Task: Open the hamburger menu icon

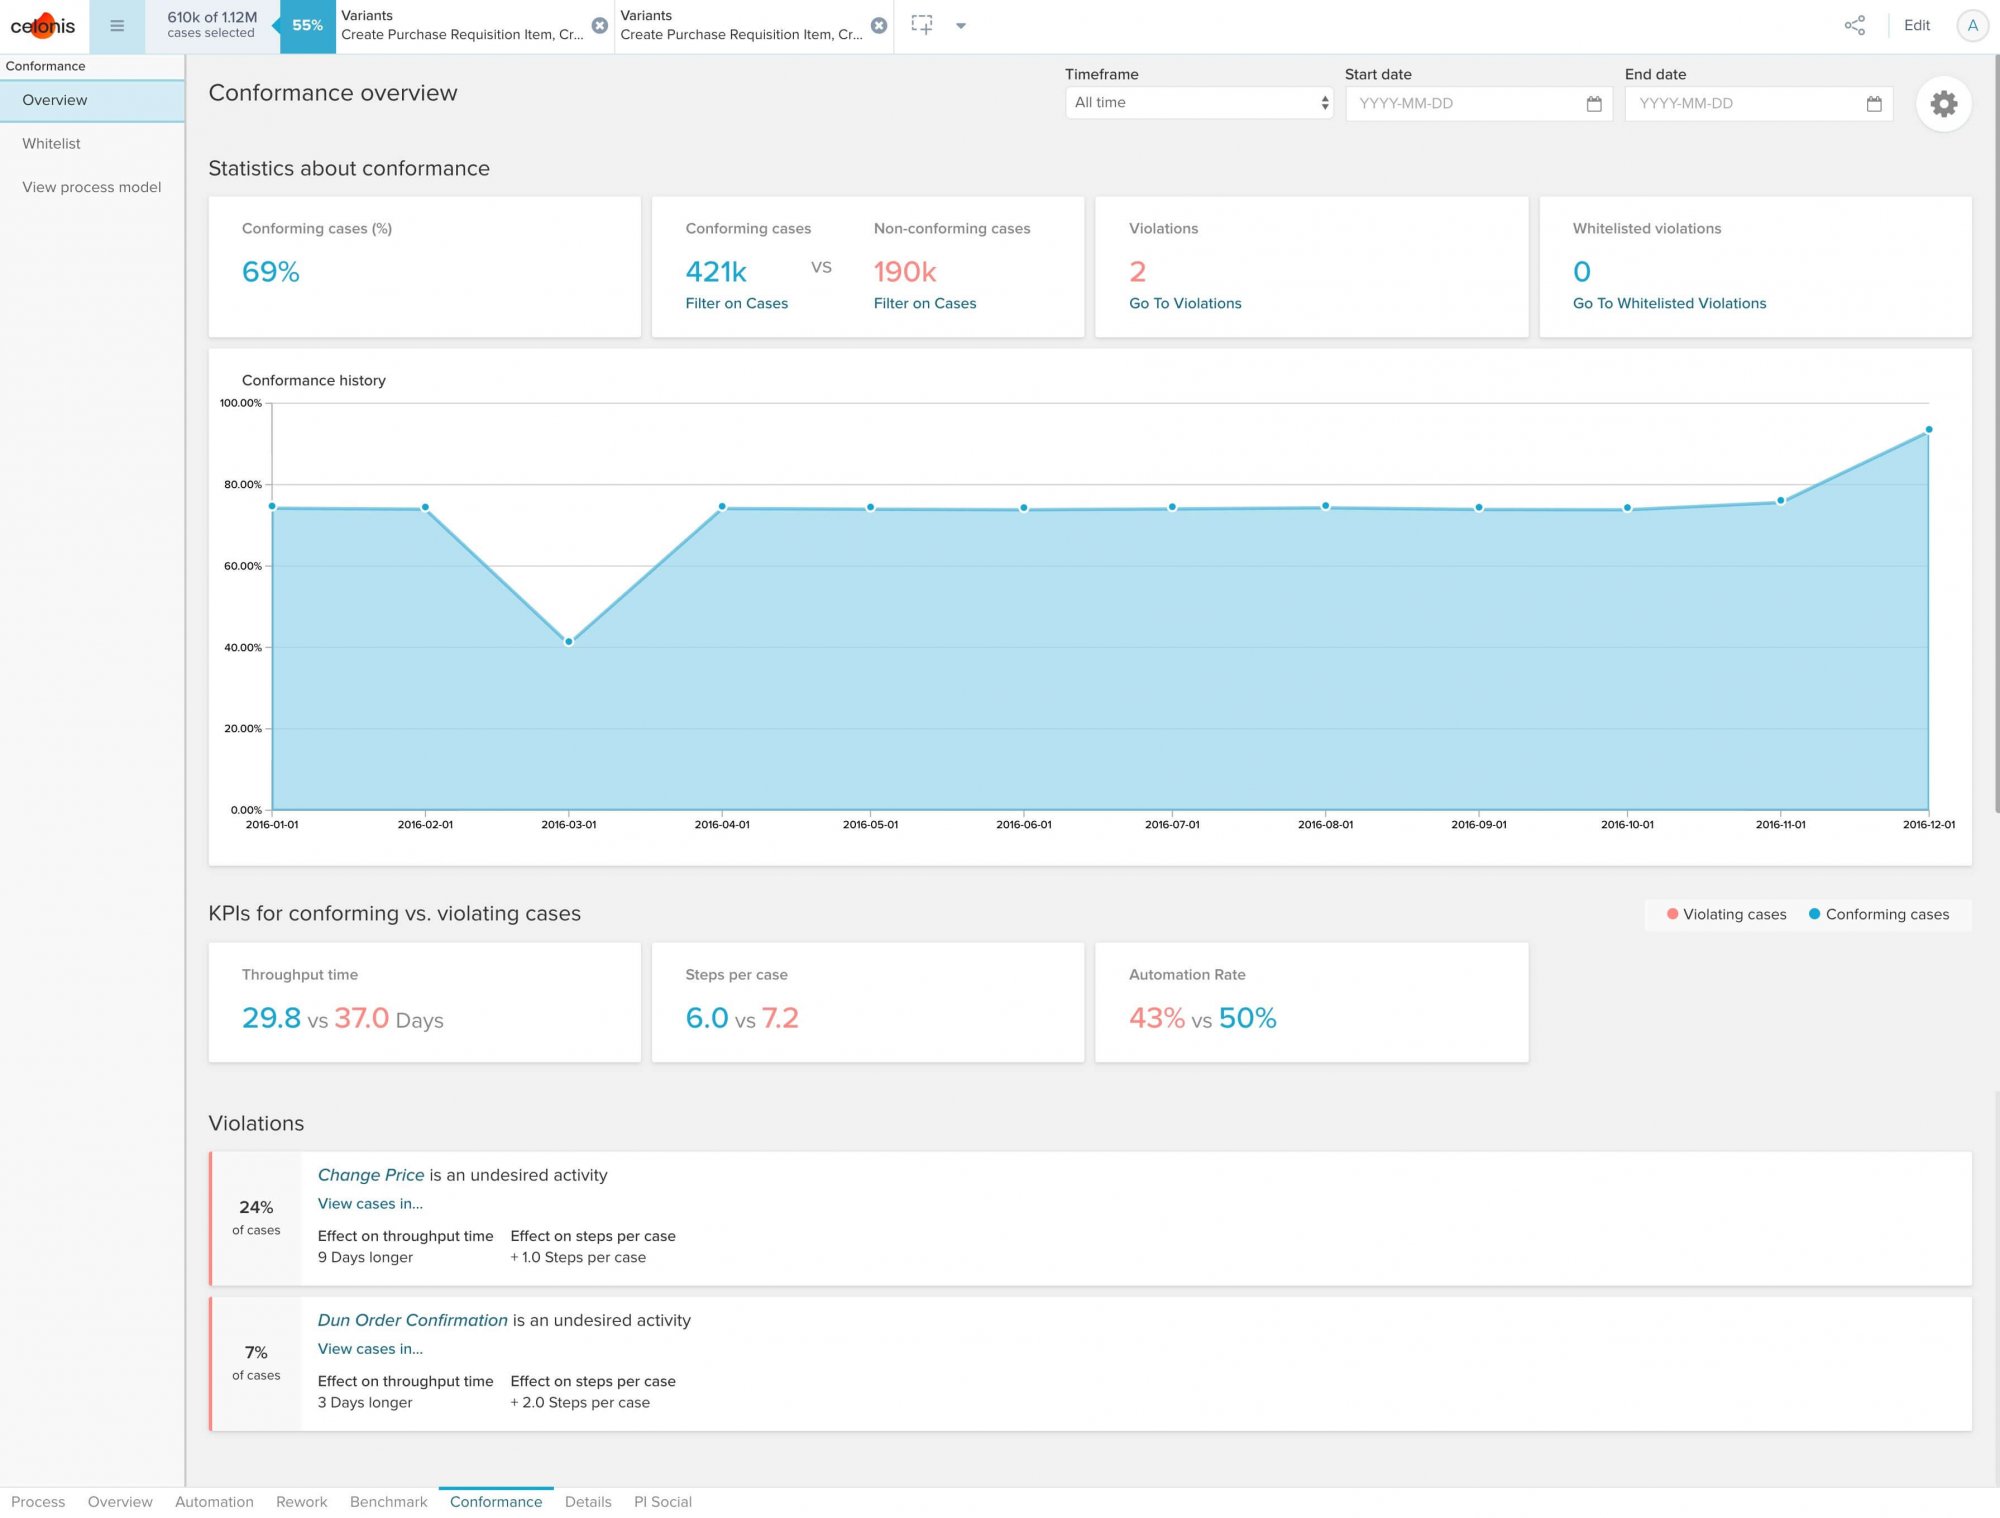Action: tap(117, 26)
